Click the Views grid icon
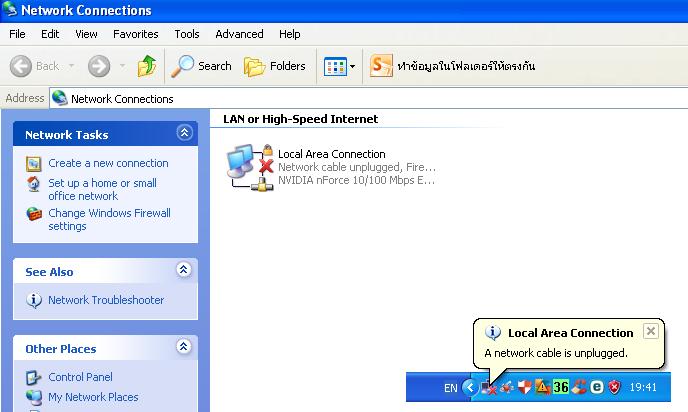Screen dimensions: 688x412 [335, 67]
